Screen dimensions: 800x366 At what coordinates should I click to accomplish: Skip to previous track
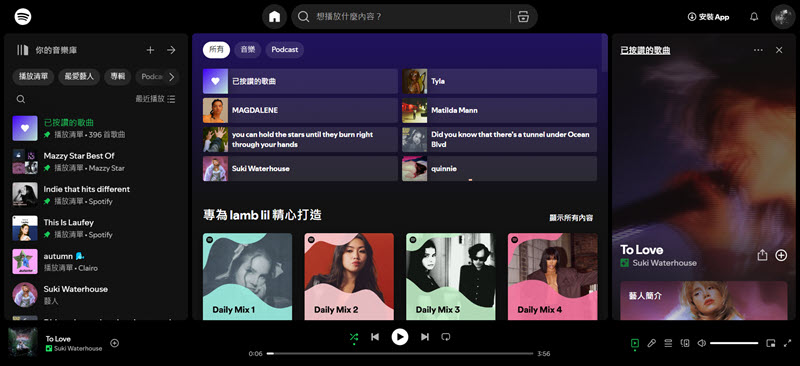(375, 337)
